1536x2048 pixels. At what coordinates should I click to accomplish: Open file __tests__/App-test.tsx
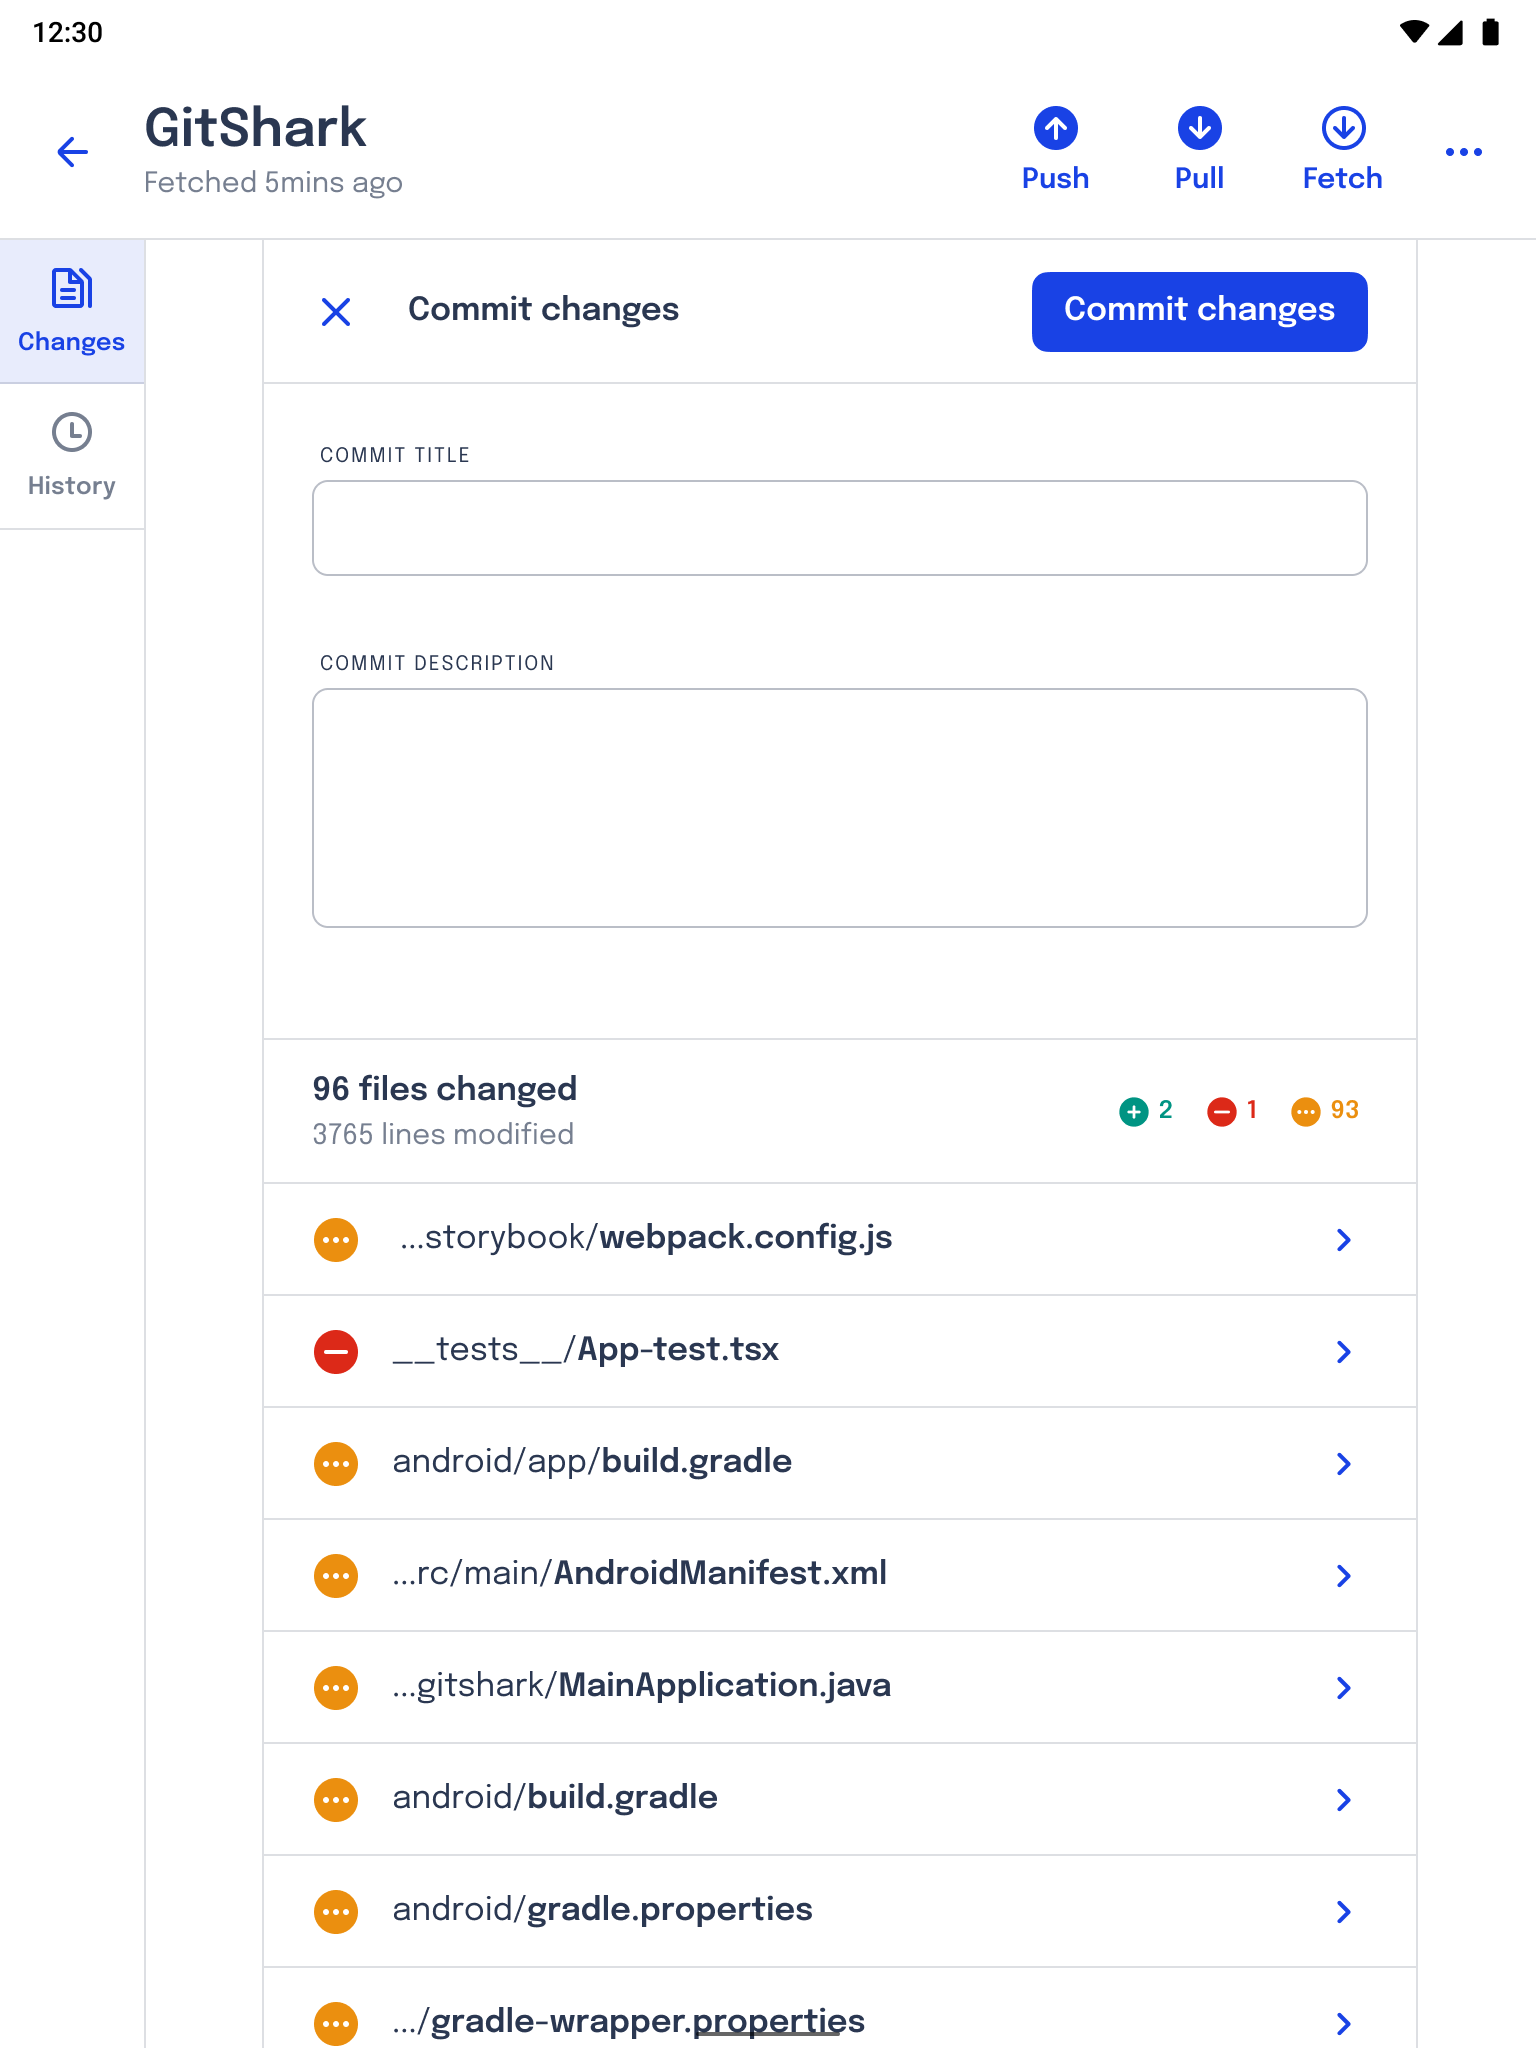click(839, 1352)
